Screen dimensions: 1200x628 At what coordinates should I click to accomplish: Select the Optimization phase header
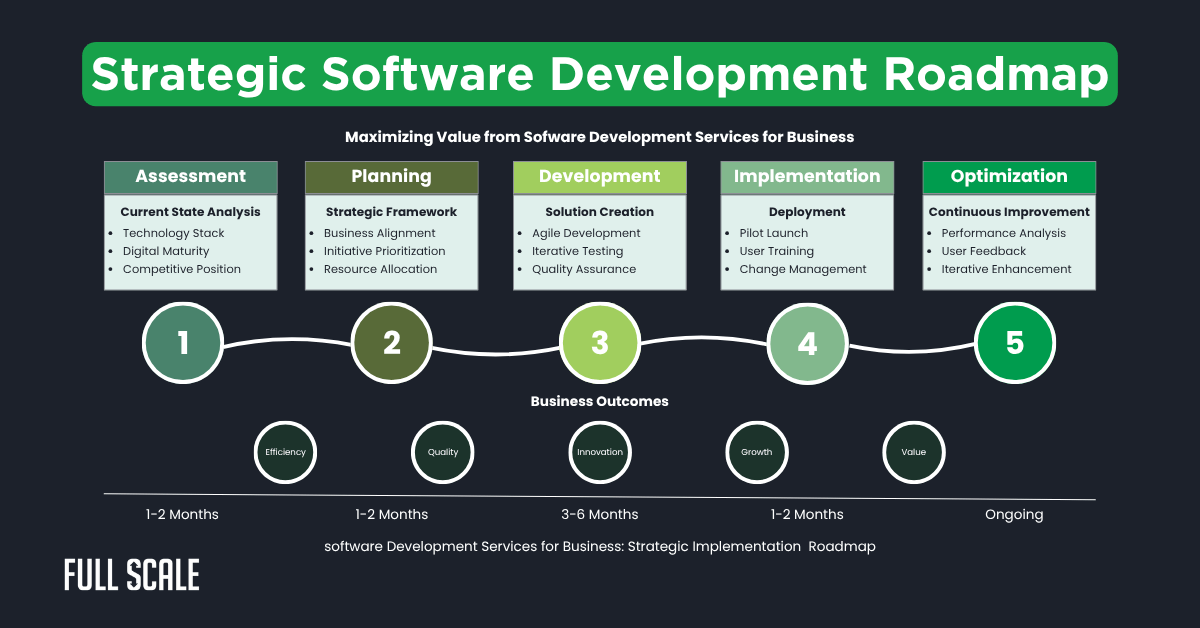tap(1009, 177)
